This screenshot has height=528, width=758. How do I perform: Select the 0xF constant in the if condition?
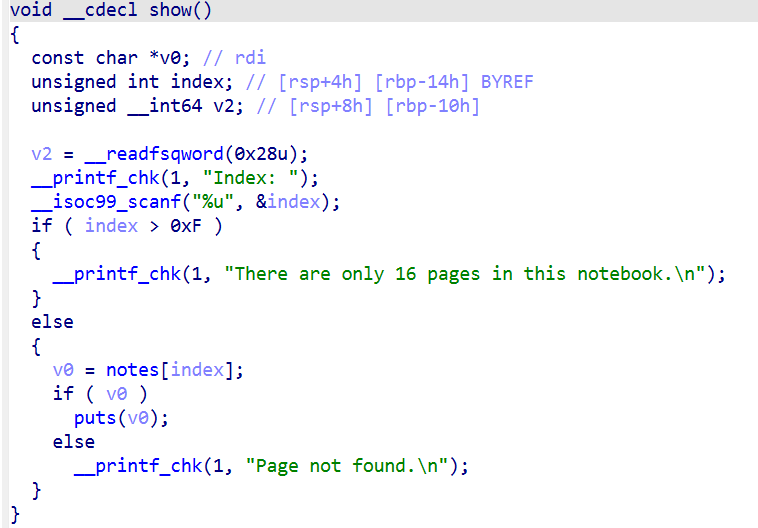pos(191,226)
